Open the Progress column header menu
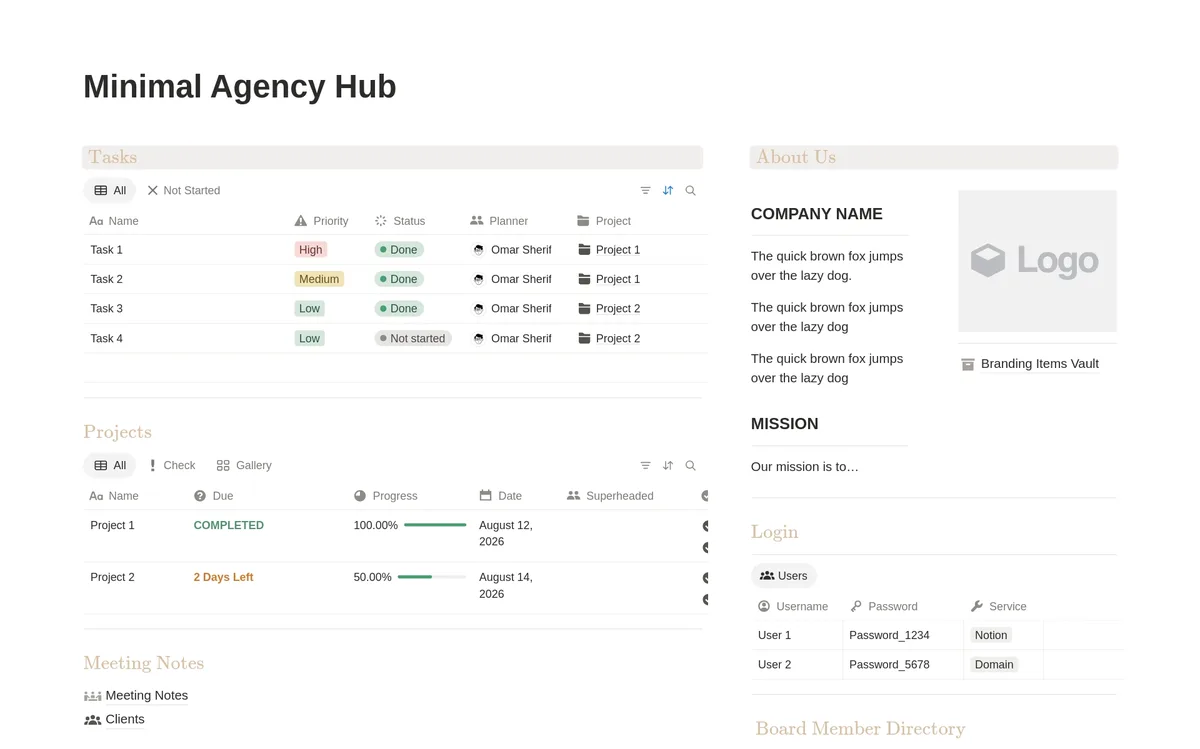The image size is (1200, 749). 386,496
